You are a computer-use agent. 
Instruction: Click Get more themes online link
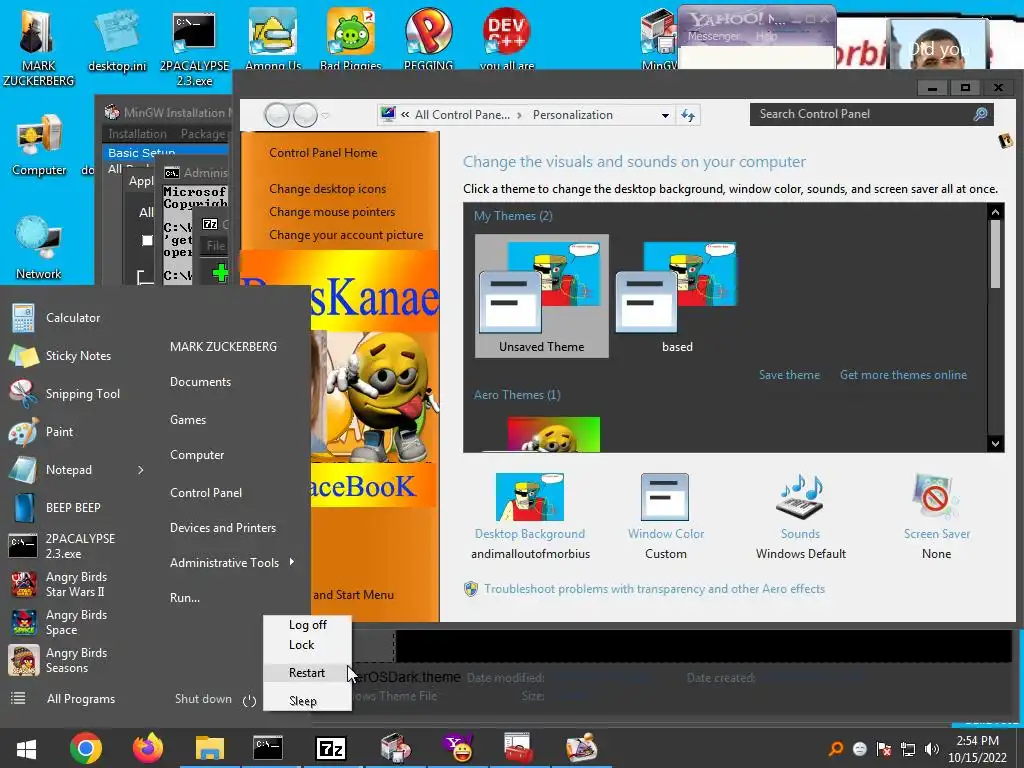click(903, 375)
